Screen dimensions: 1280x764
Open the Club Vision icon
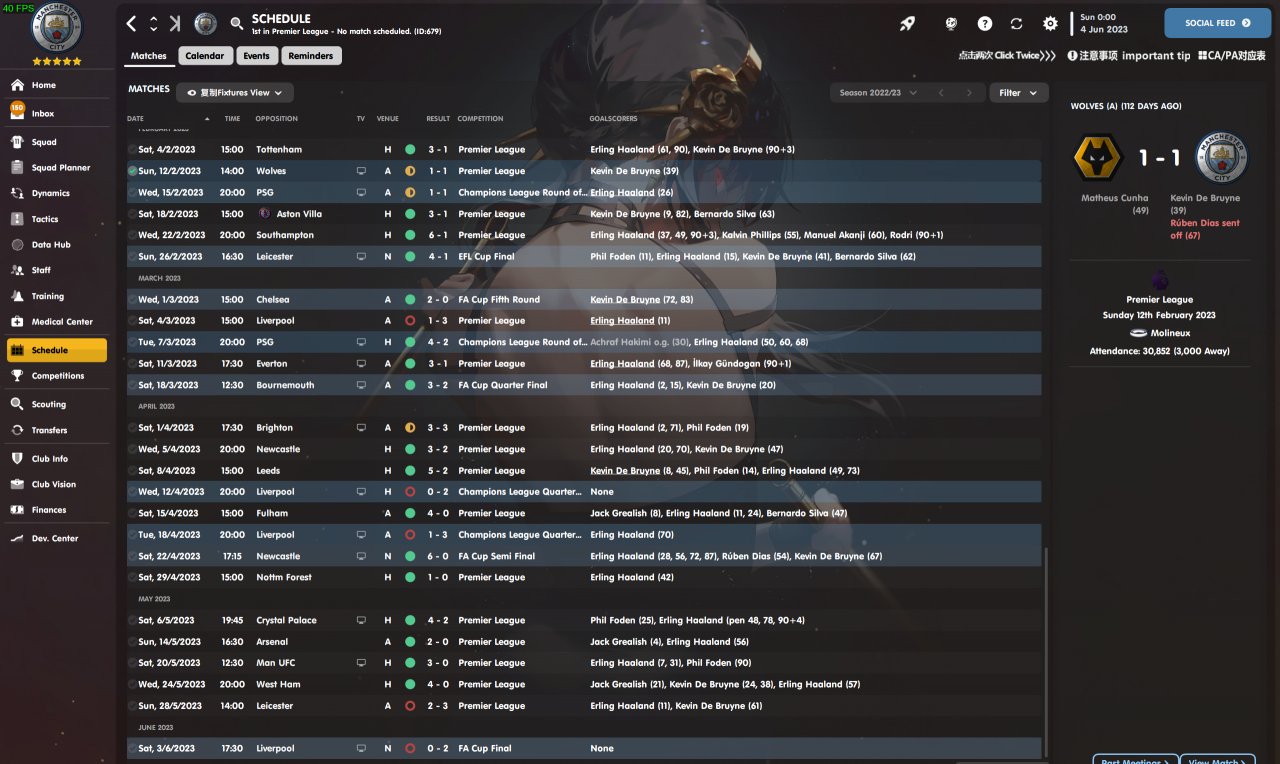[x=17, y=484]
